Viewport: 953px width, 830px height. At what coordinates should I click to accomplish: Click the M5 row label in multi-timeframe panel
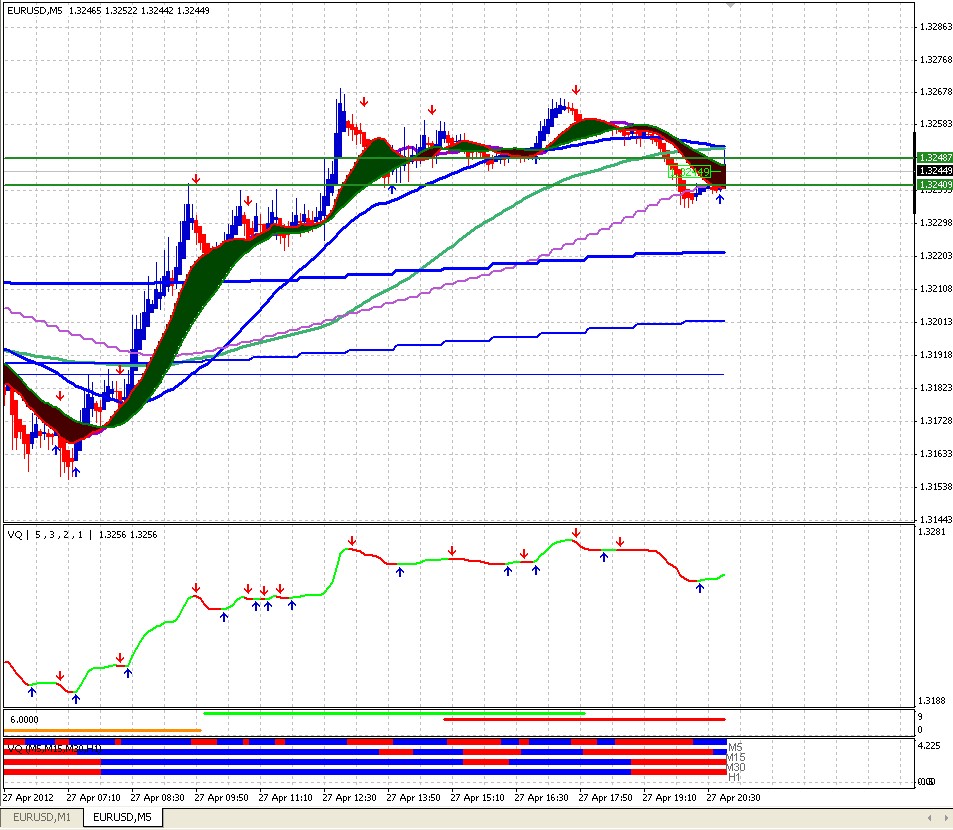(735, 747)
